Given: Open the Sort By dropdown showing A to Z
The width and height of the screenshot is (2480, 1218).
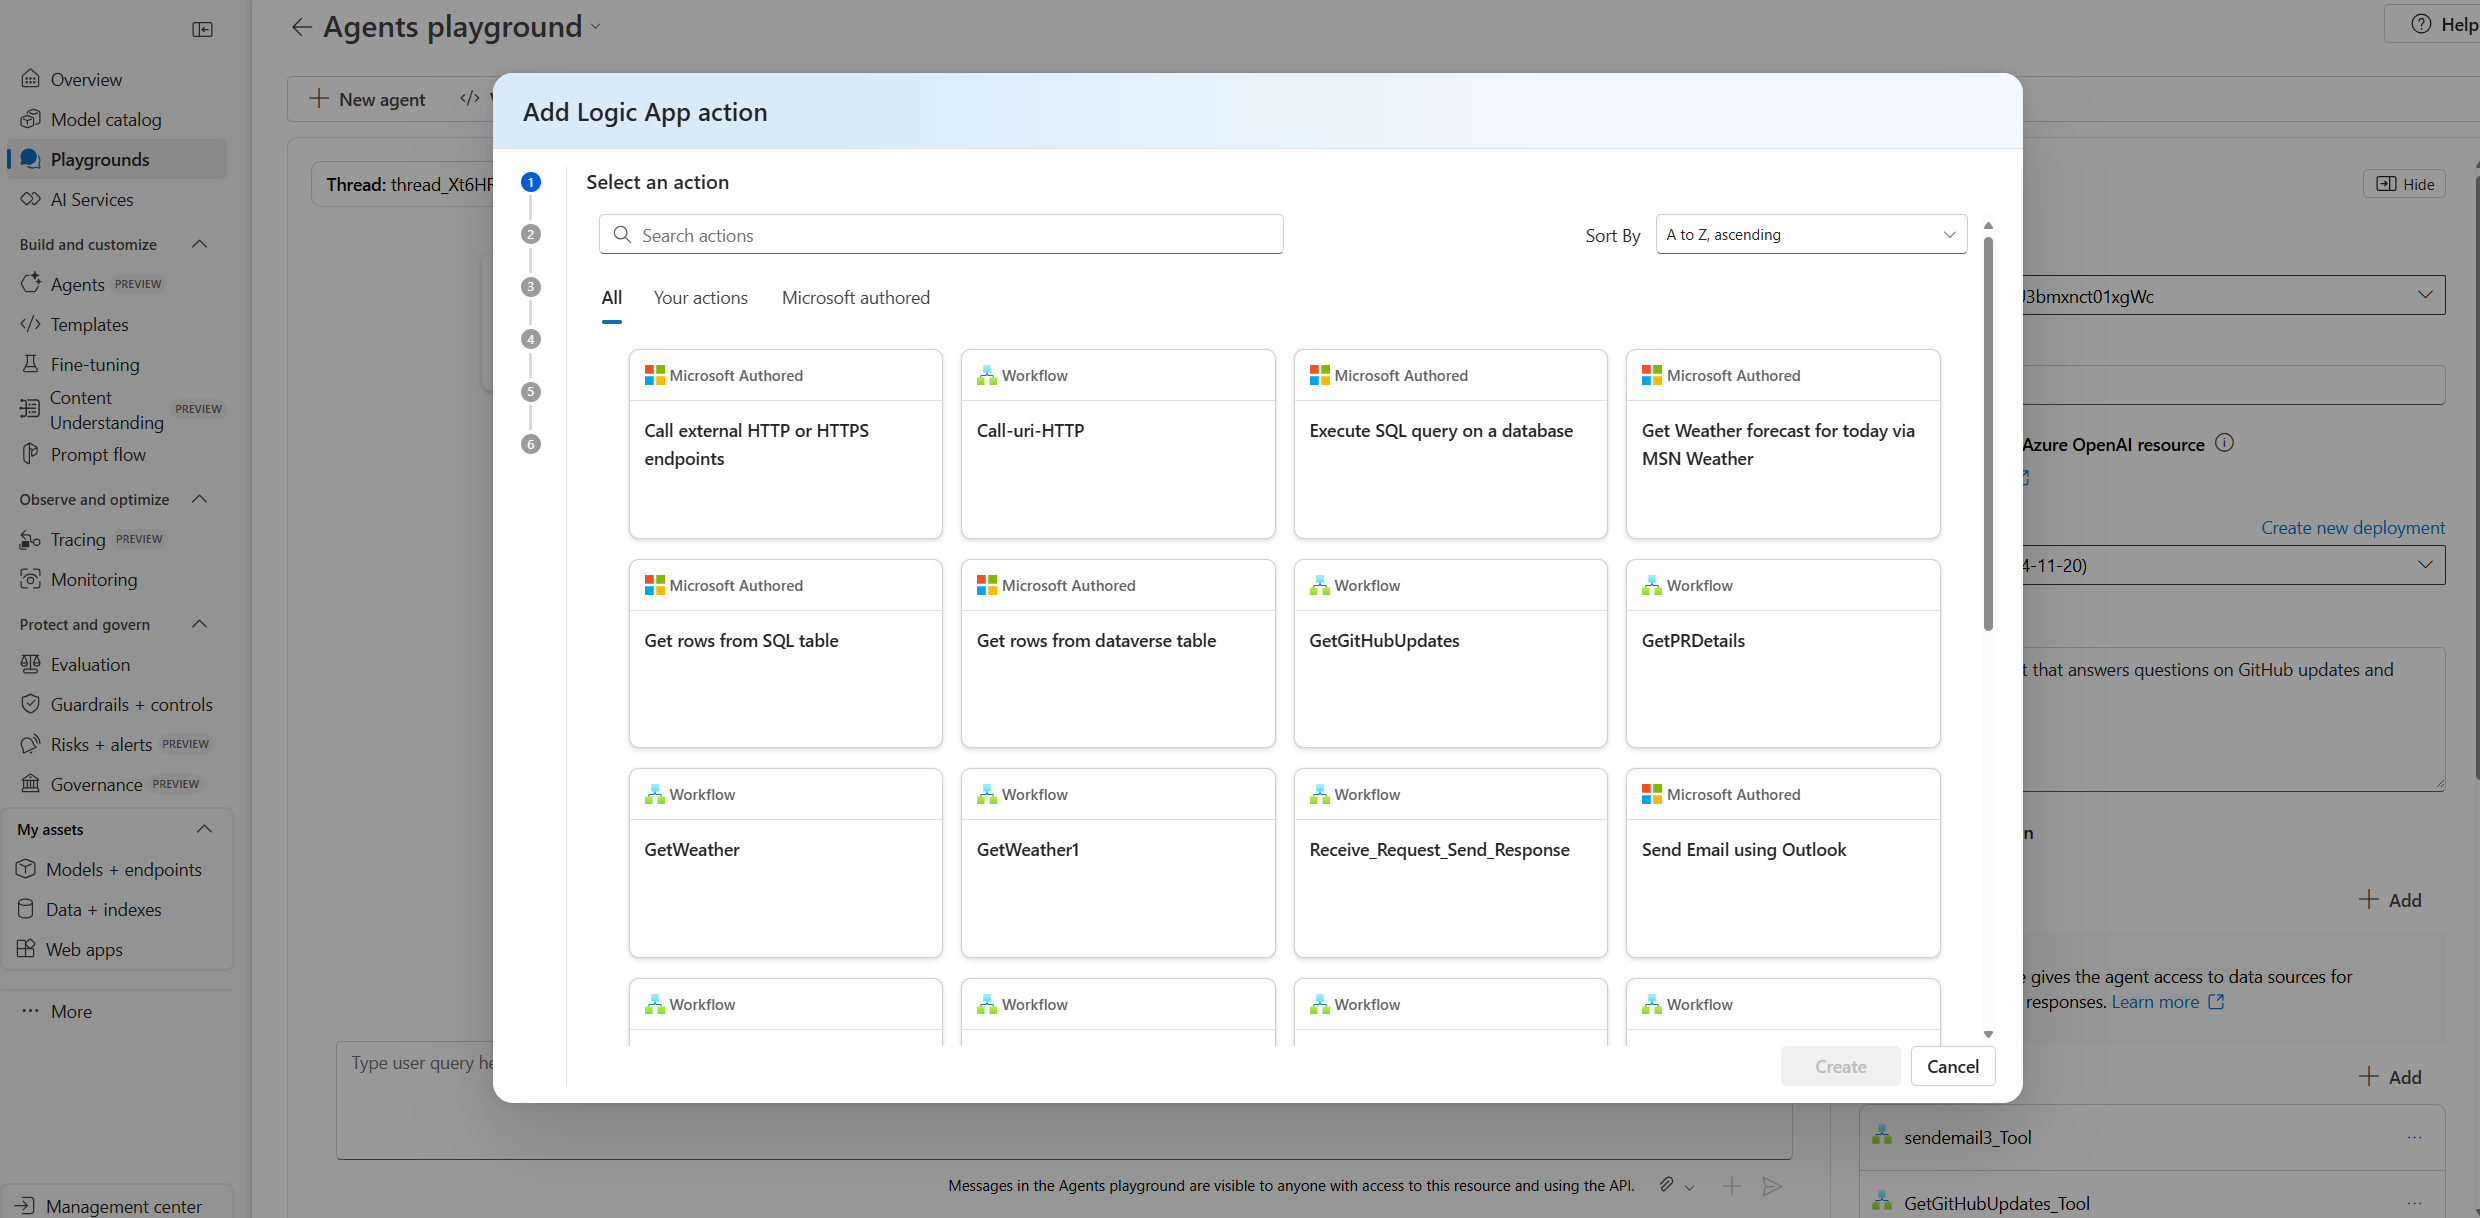Looking at the screenshot, I should tap(1811, 234).
